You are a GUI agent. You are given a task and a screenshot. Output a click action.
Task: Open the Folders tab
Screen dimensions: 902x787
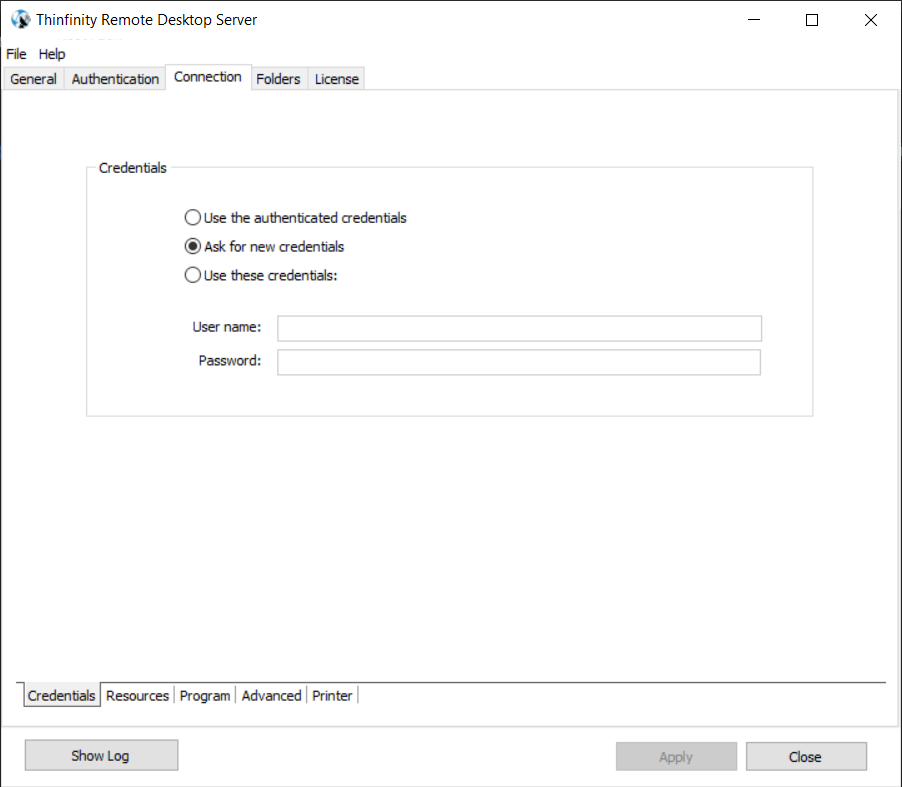[278, 79]
